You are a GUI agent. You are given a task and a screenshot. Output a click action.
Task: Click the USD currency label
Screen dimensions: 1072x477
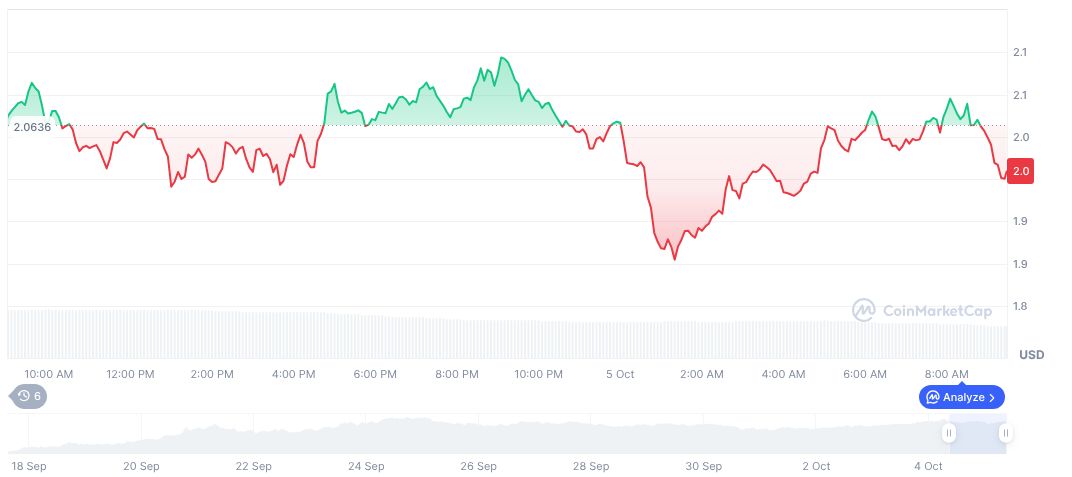[1031, 355]
